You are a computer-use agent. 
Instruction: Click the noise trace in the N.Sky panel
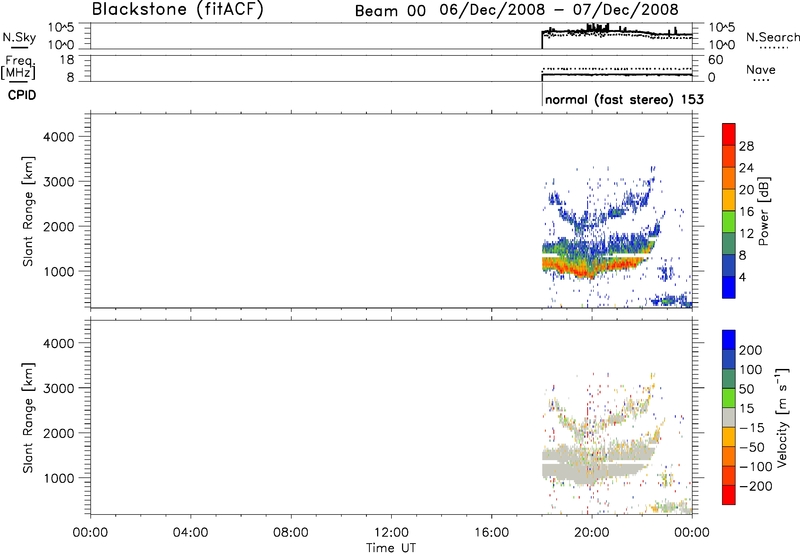(616, 32)
